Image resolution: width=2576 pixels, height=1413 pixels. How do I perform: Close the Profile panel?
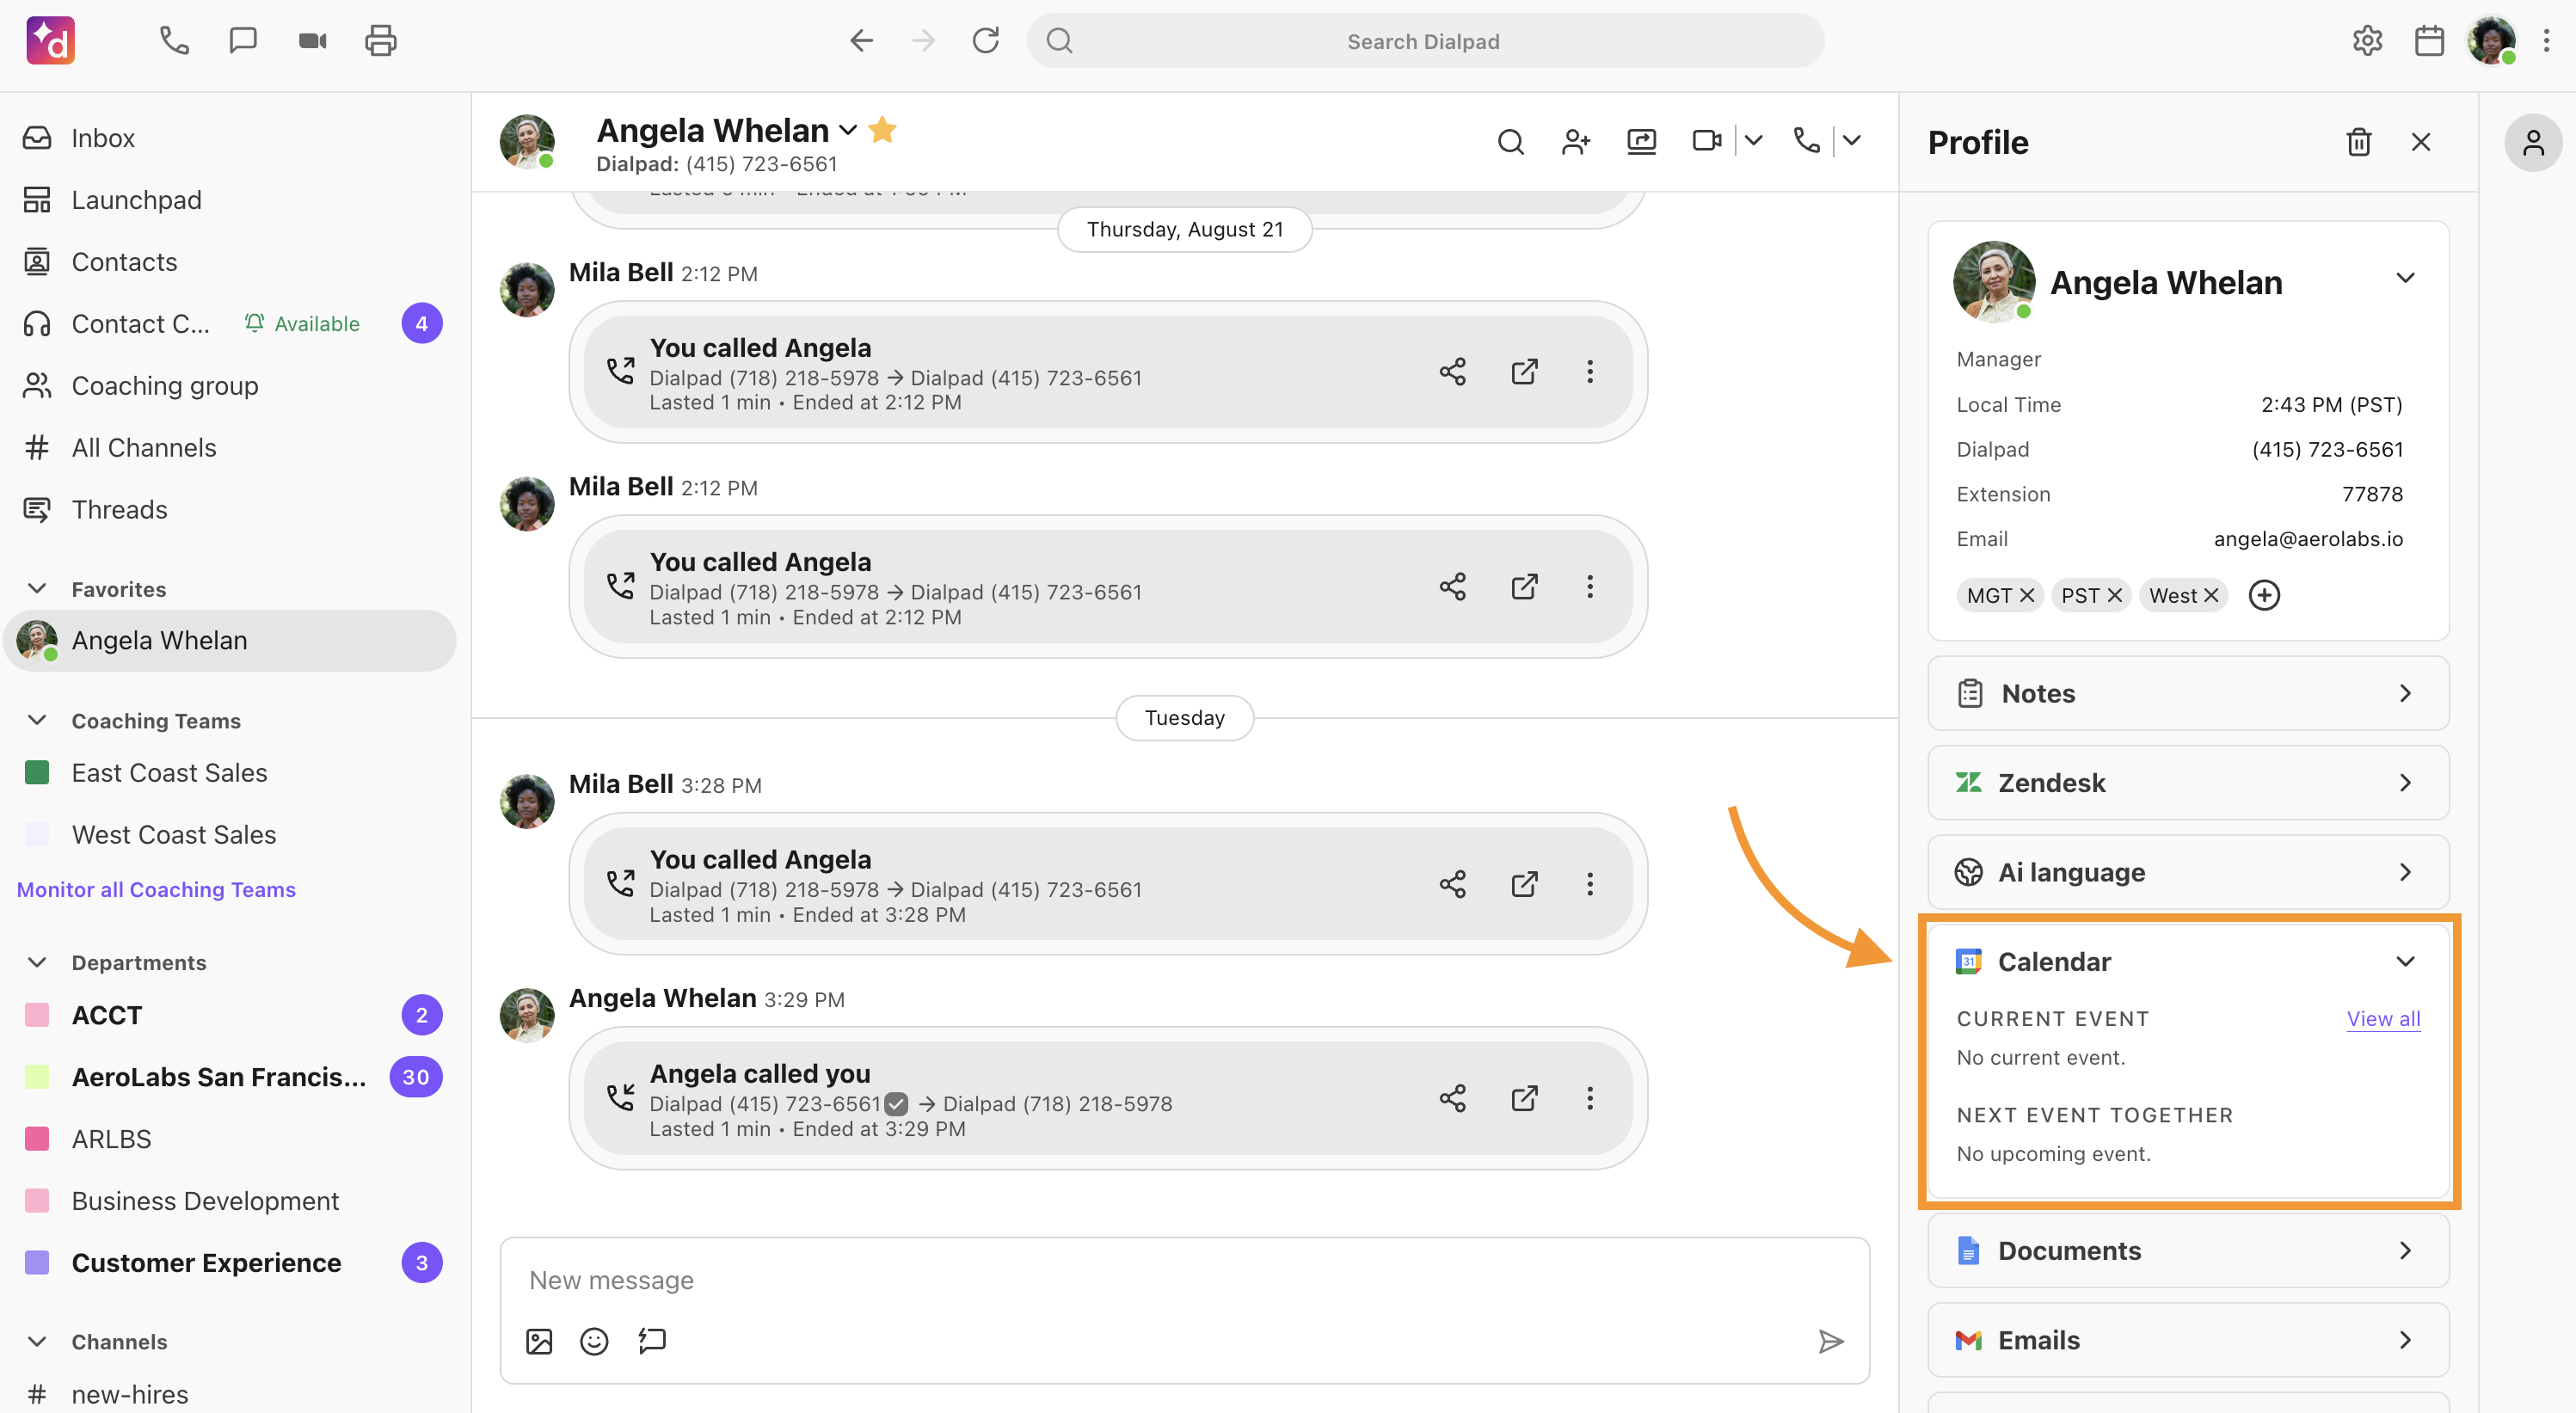pos(2421,142)
